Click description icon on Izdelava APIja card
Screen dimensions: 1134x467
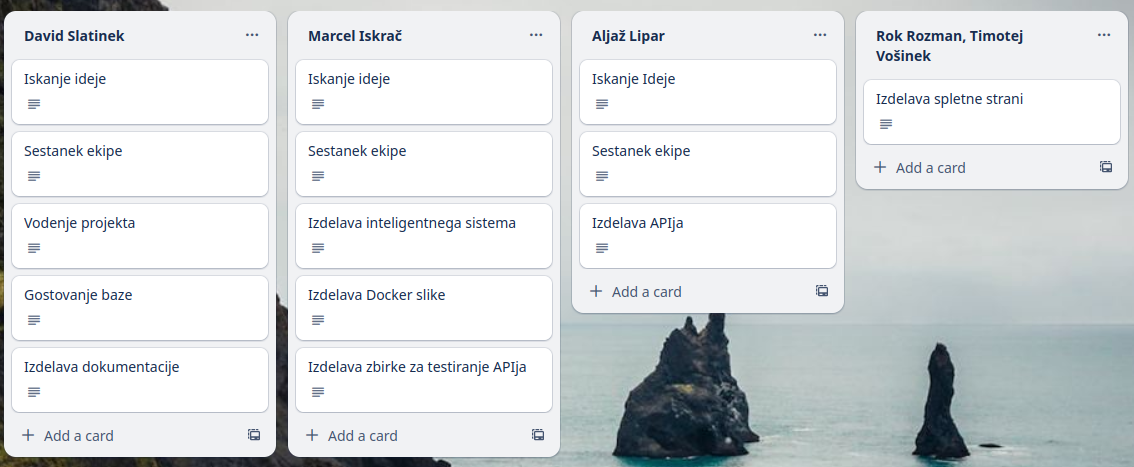[x=602, y=248]
